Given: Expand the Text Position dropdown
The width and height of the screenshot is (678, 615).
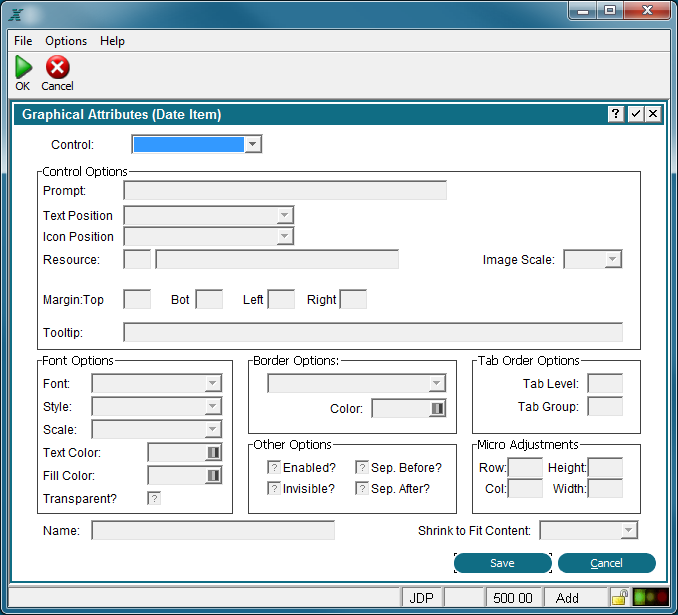Looking at the screenshot, I should point(285,215).
